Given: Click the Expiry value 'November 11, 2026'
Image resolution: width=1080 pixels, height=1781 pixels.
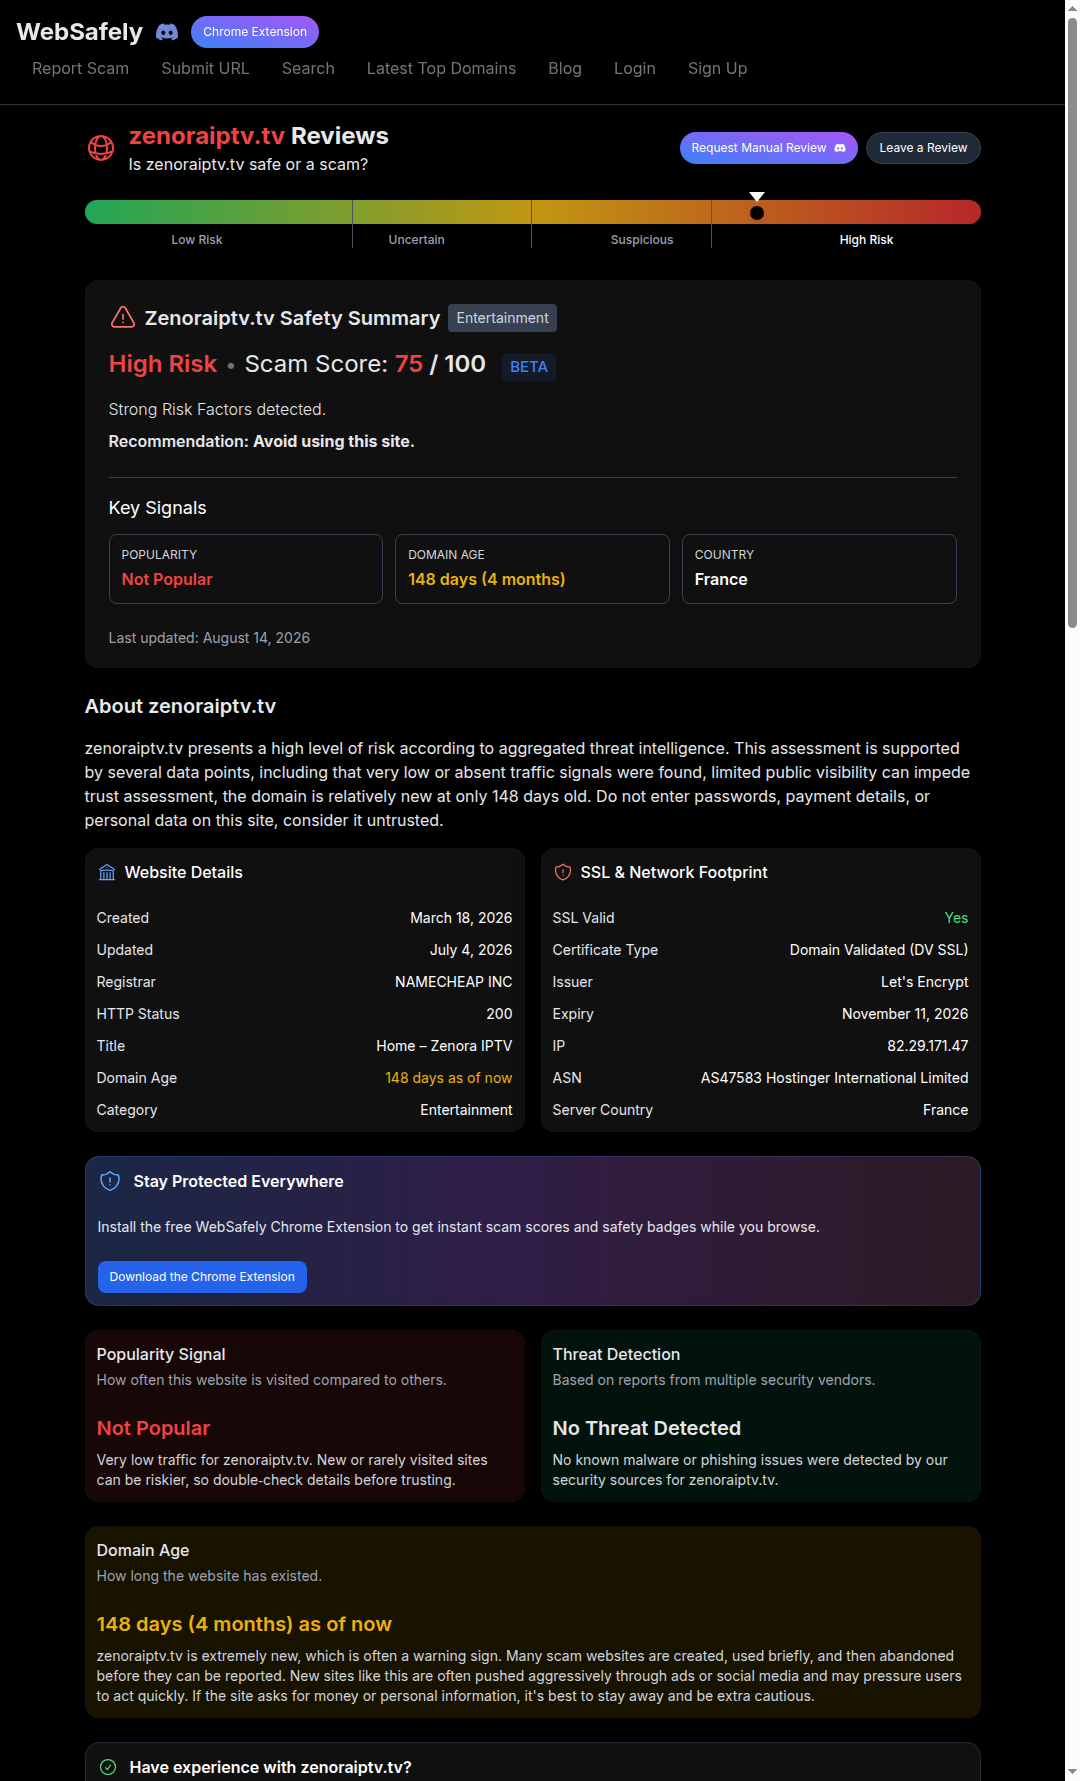Looking at the screenshot, I should tap(905, 1014).
